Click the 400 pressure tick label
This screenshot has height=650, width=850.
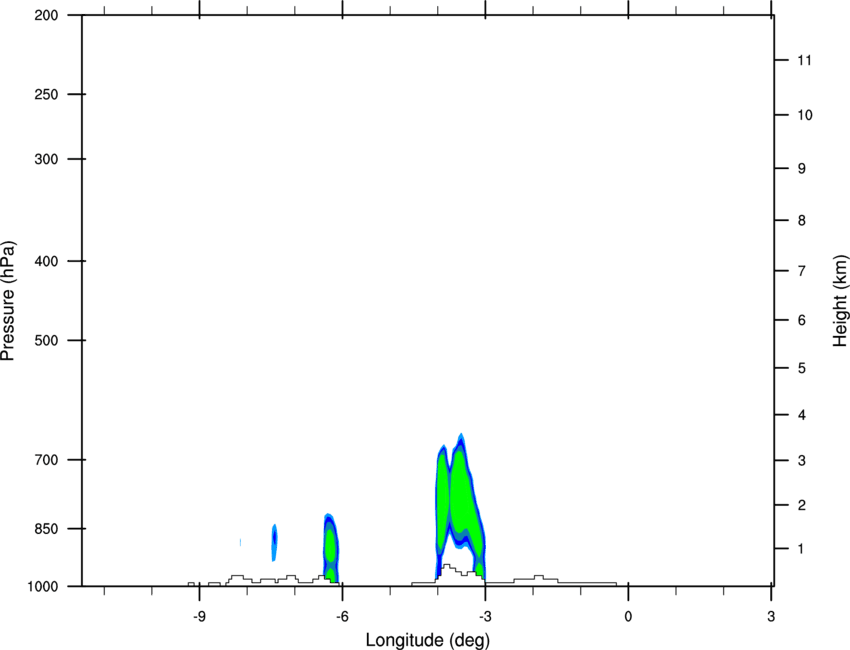47,261
